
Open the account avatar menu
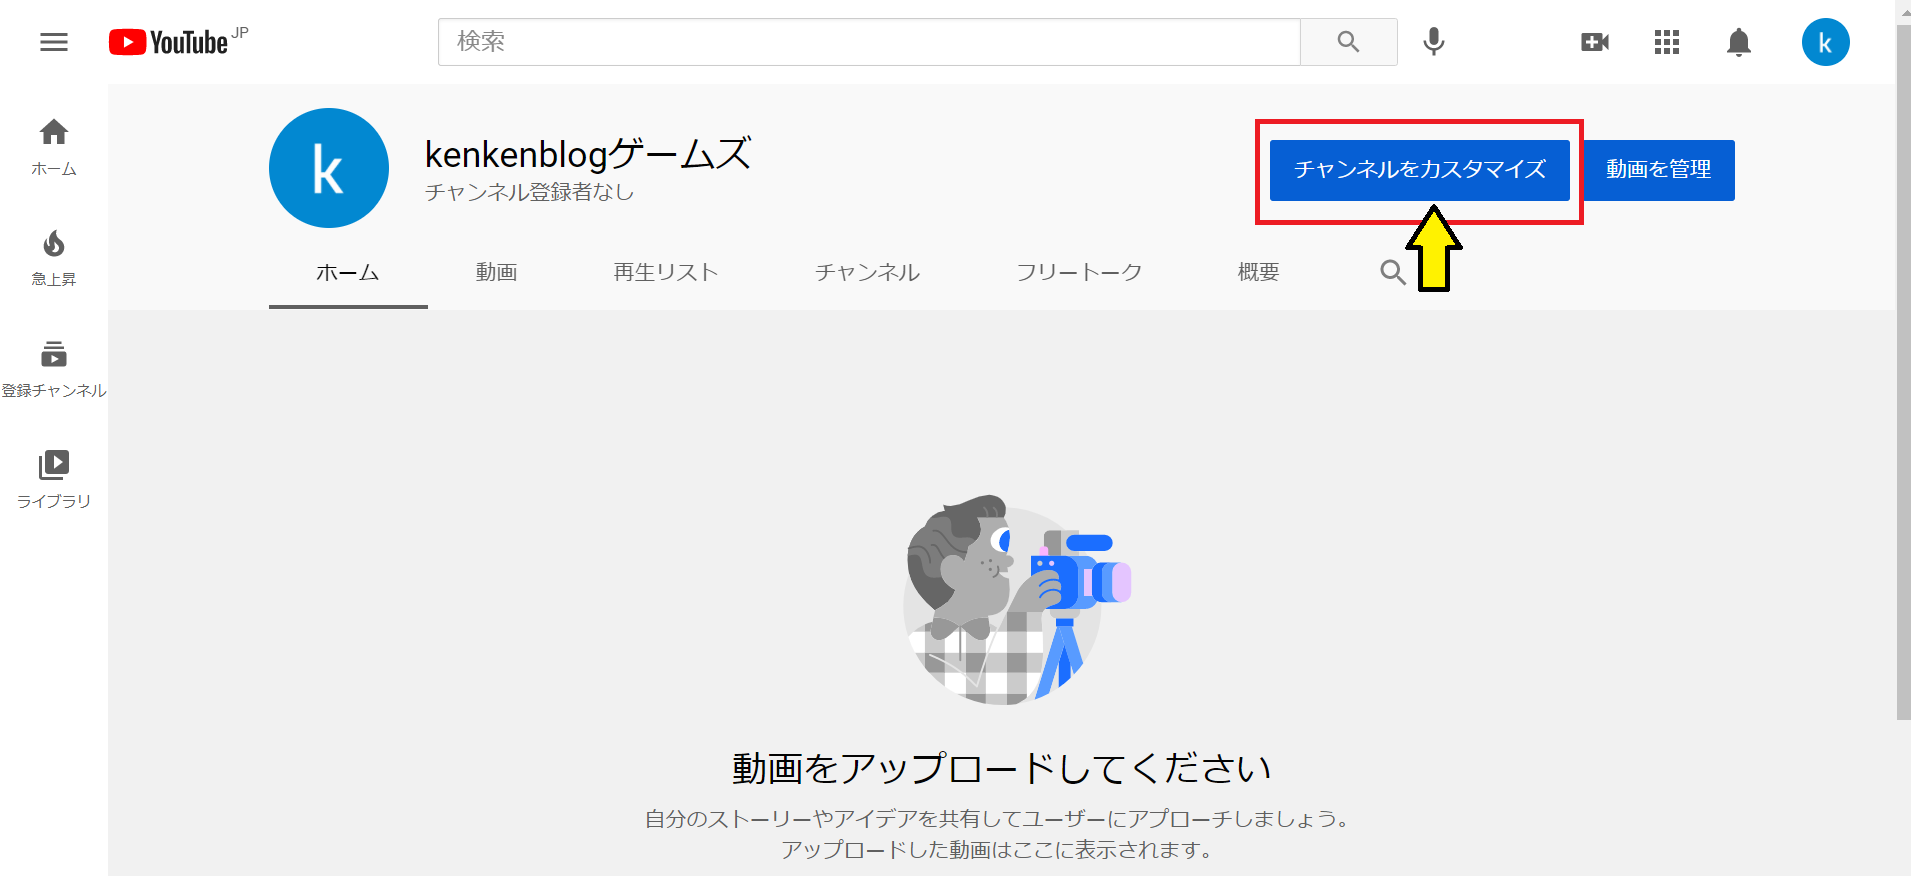tap(1825, 42)
